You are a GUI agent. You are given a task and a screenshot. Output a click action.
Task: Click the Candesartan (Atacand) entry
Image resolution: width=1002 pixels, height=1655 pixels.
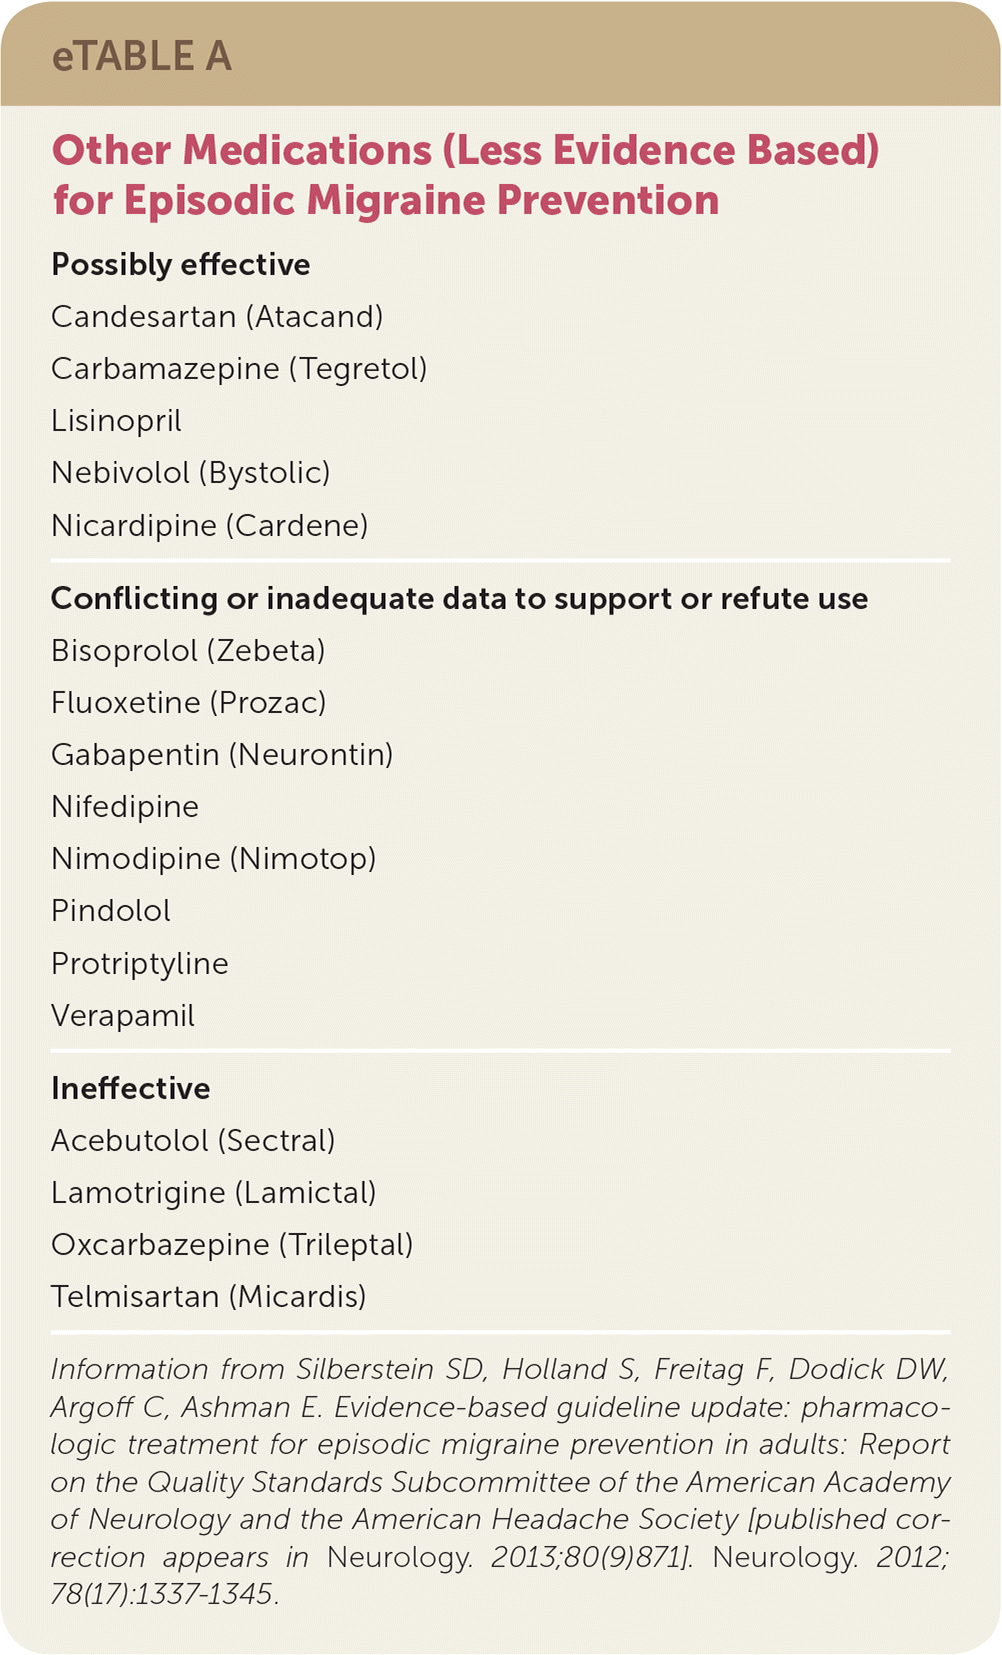click(217, 317)
